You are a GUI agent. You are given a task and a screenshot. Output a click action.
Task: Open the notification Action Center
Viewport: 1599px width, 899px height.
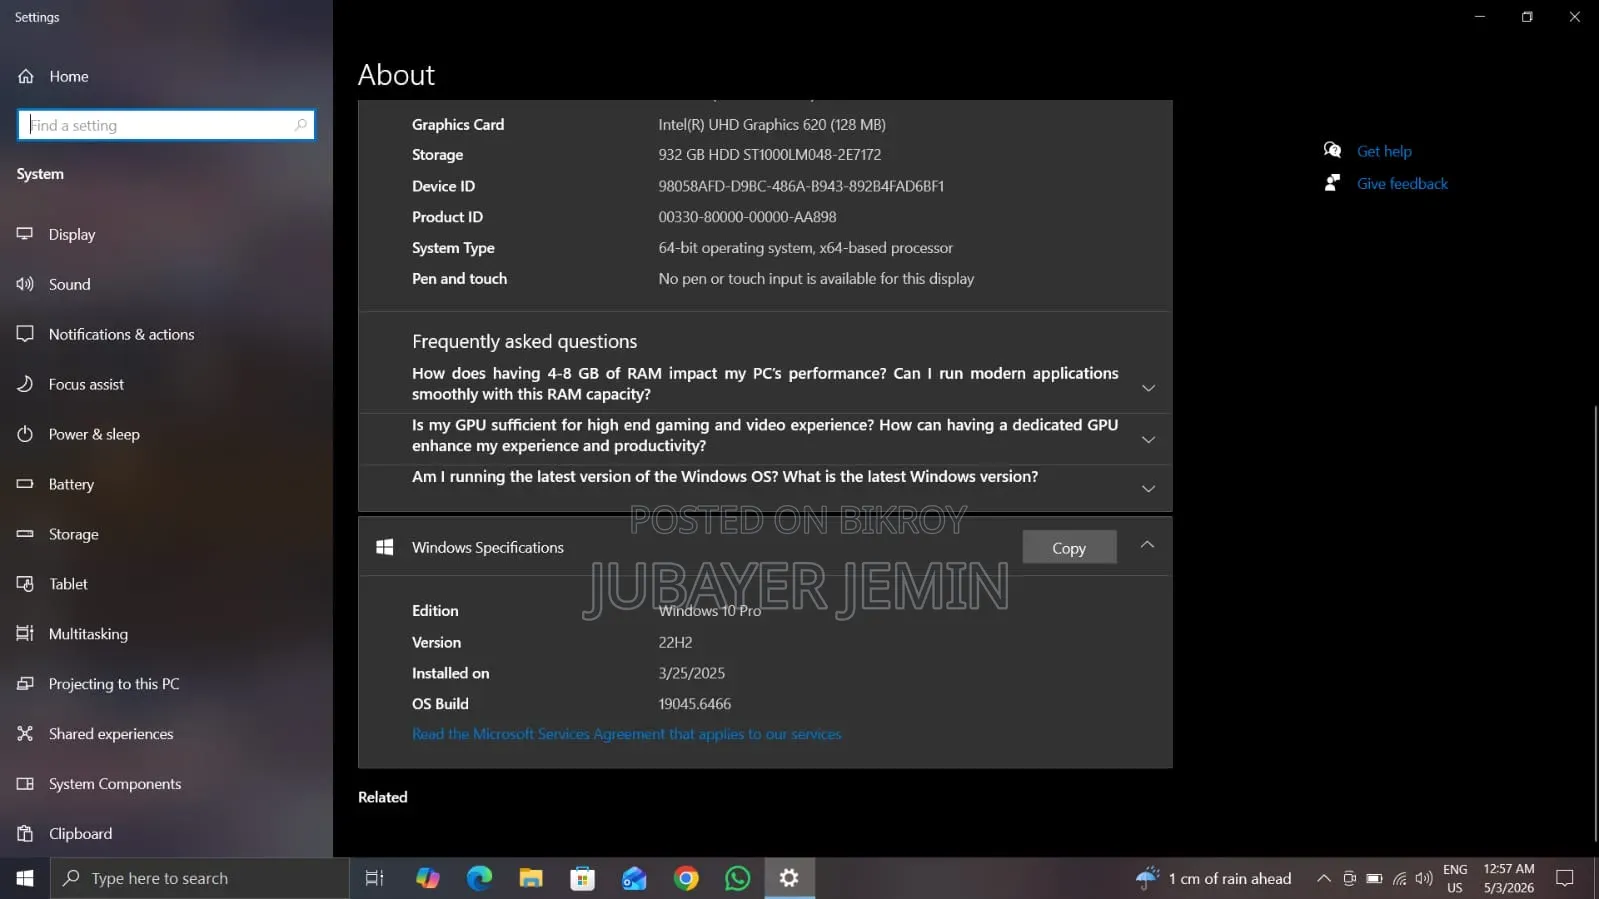coord(1565,878)
